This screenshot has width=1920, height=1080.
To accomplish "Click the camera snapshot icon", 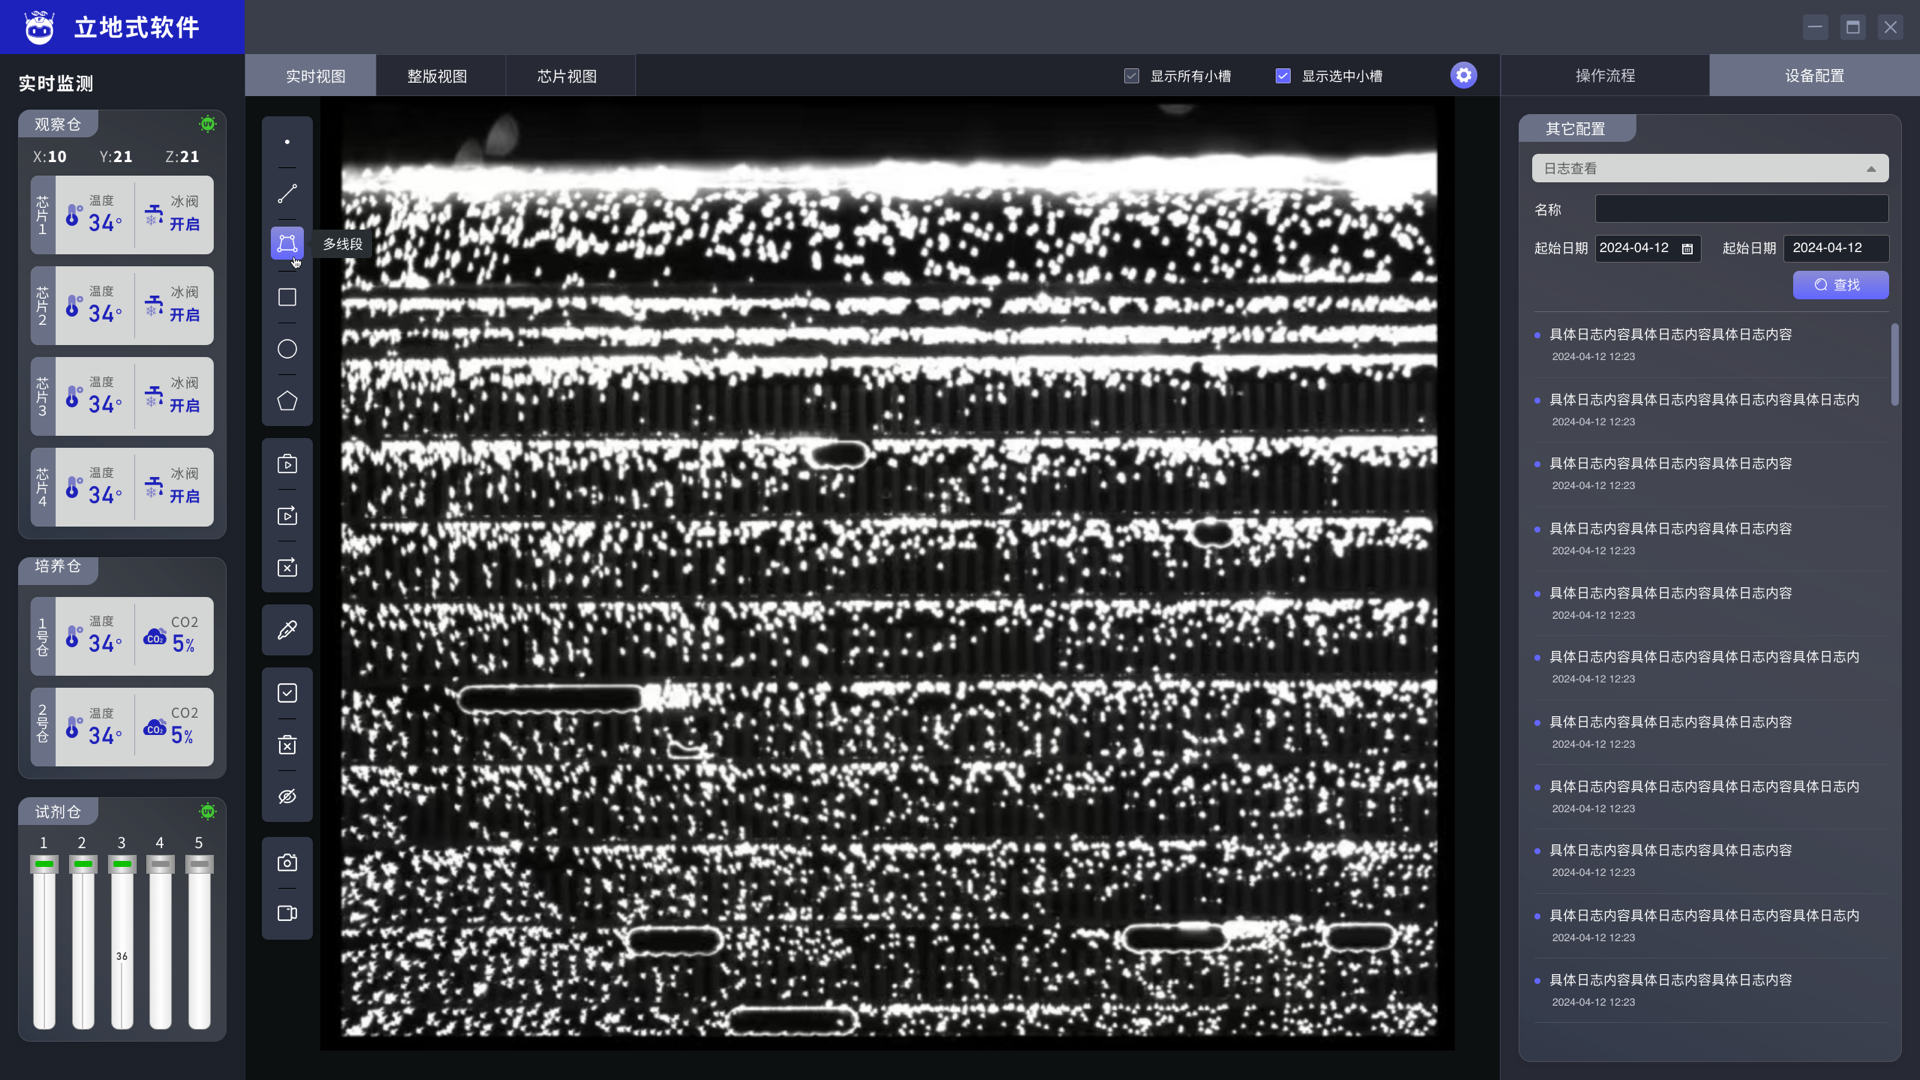I will (287, 862).
